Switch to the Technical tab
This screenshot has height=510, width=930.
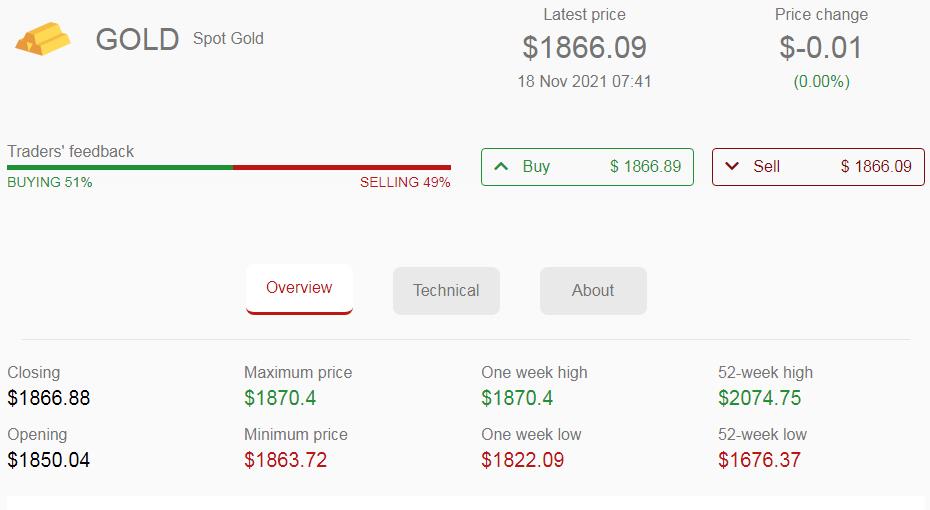(x=446, y=291)
